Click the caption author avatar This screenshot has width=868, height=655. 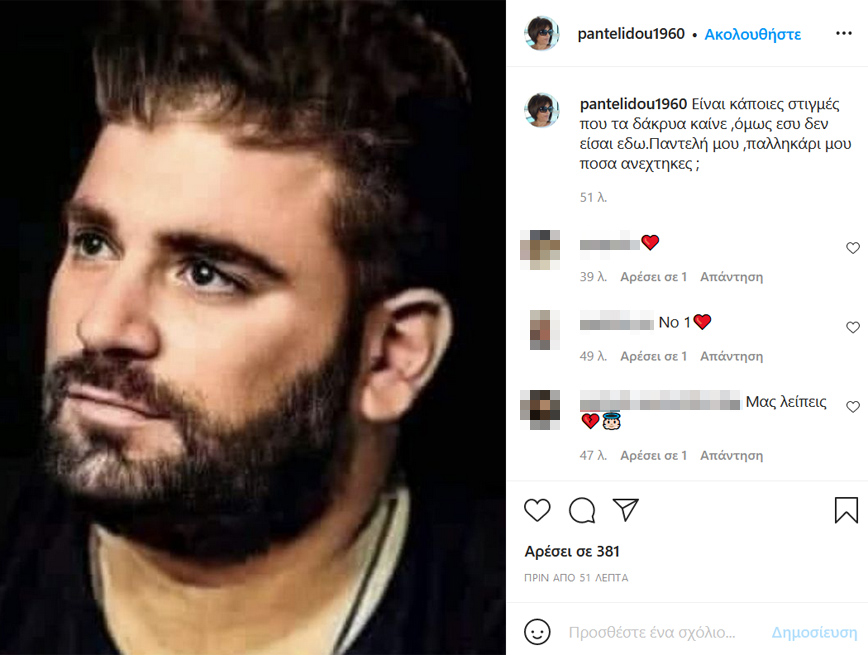[x=541, y=110]
